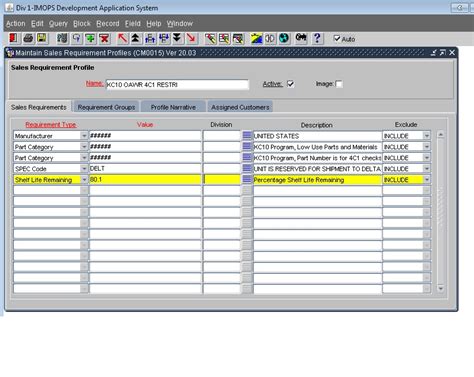Click the first pencil edit icon in toolbar
The height and width of the screenshot is (377, 474).
coord(210,38)
